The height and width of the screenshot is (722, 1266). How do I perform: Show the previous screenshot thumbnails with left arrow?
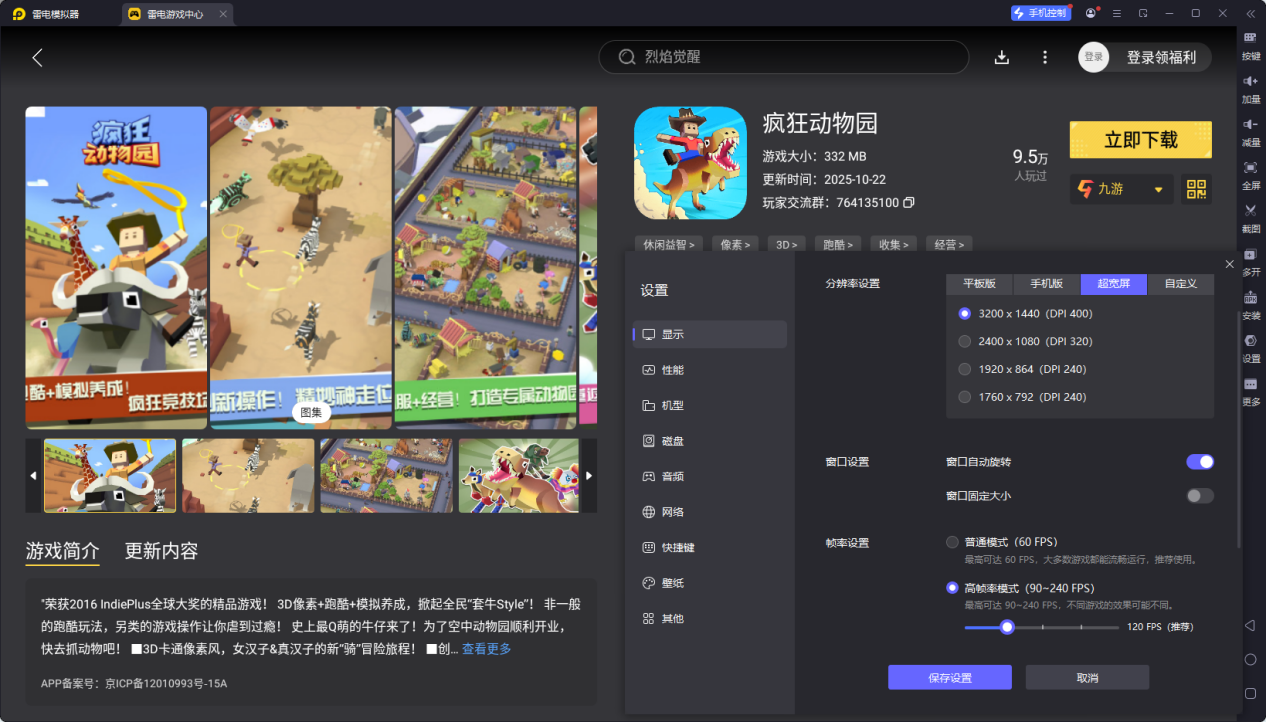pos(34,476)
